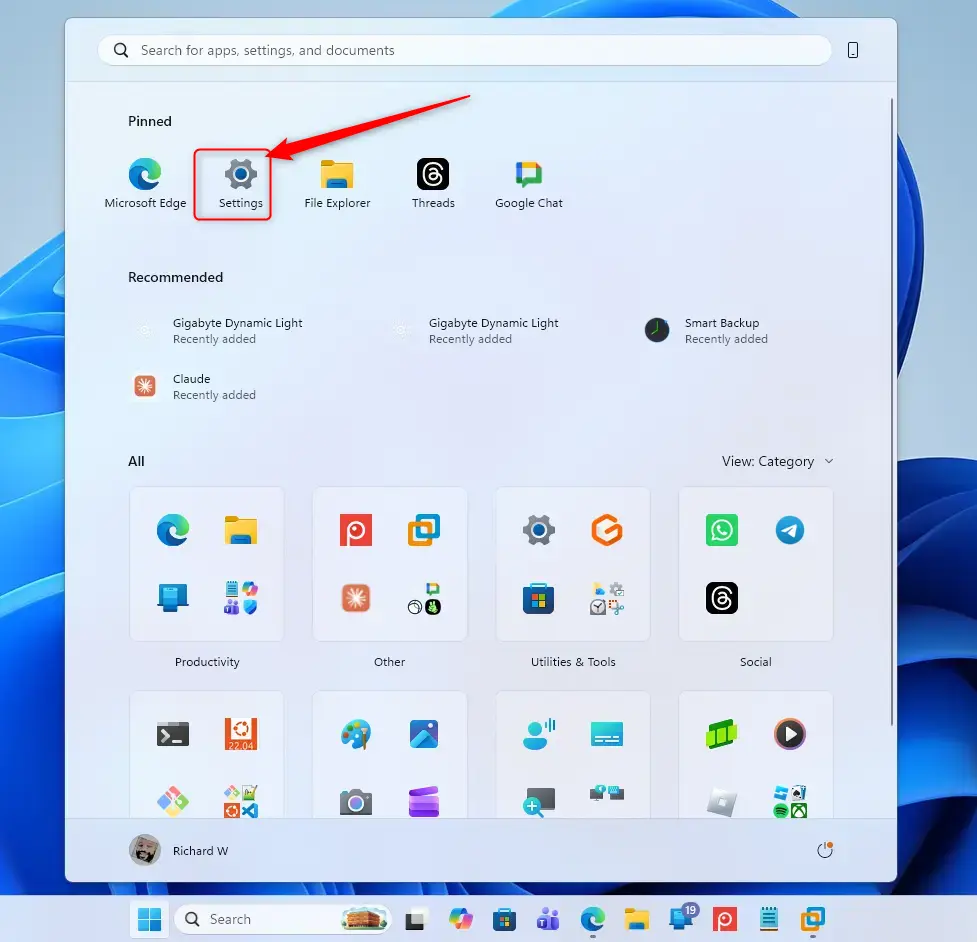Launch Google Chat from Pinned
977x942 pixels.
[x=528, y=184]
